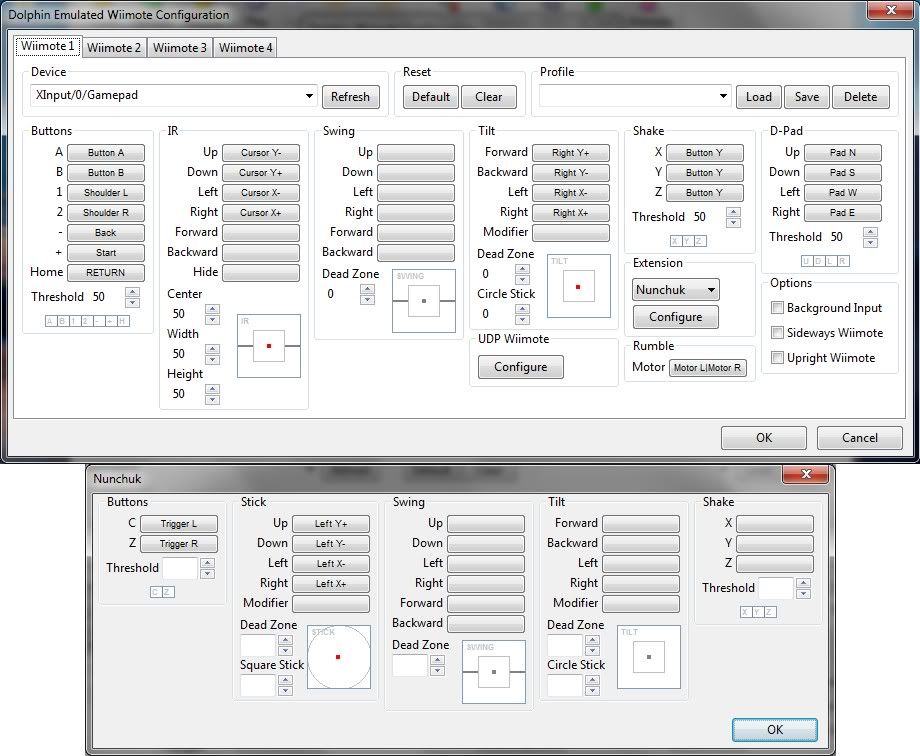Save the current profile
920x756 pixels.
click(x=807, y=97)
